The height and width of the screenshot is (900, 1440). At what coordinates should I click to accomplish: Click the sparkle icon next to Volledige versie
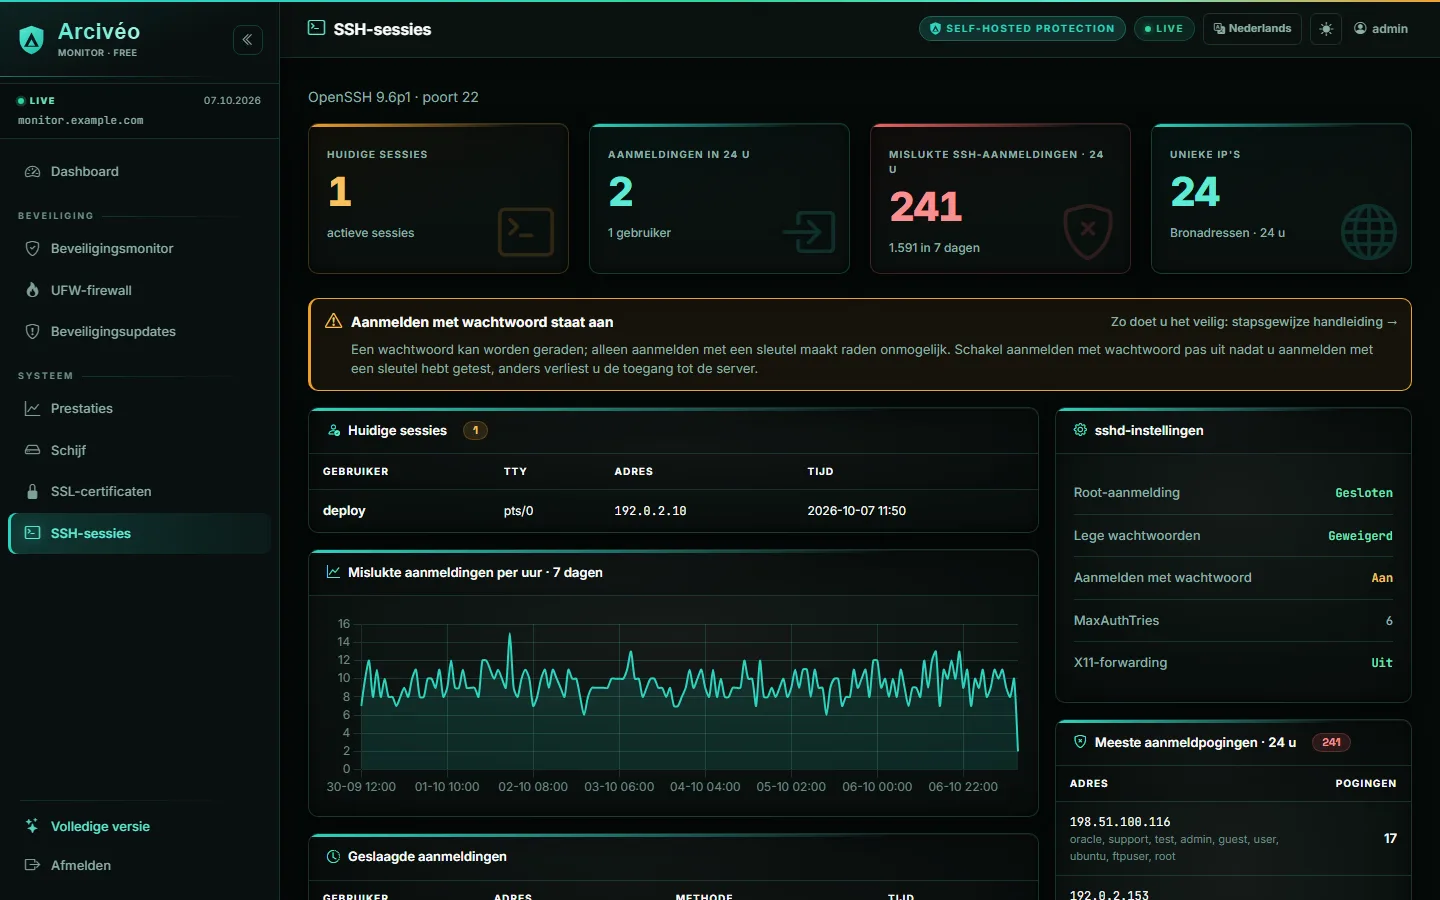point(32,827)
